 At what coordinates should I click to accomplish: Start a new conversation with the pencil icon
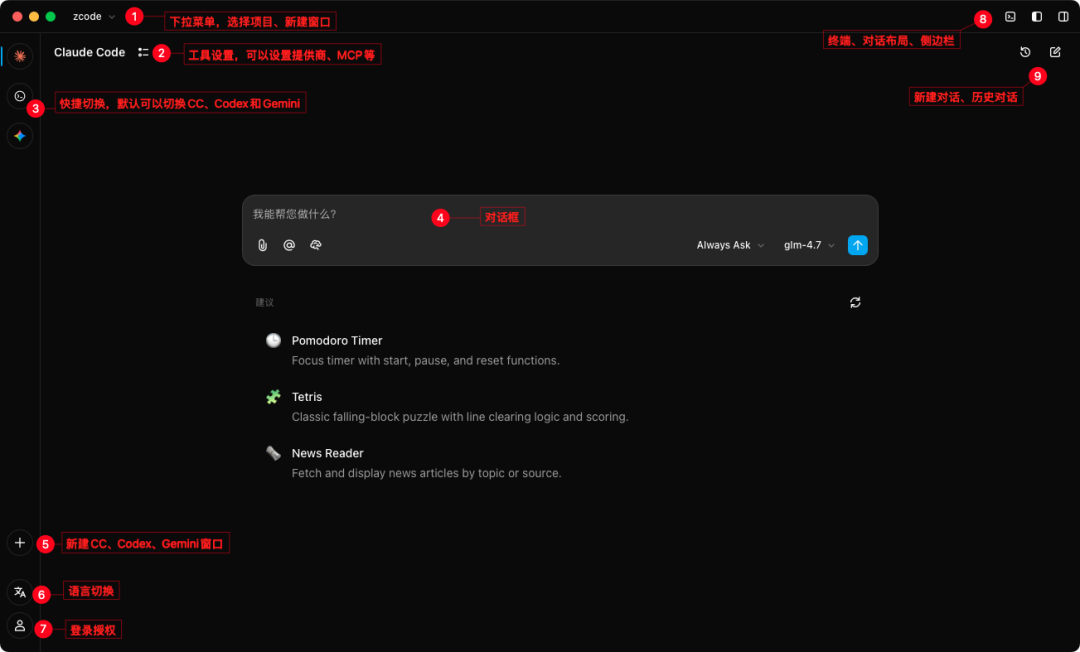tap(1055, 52)
